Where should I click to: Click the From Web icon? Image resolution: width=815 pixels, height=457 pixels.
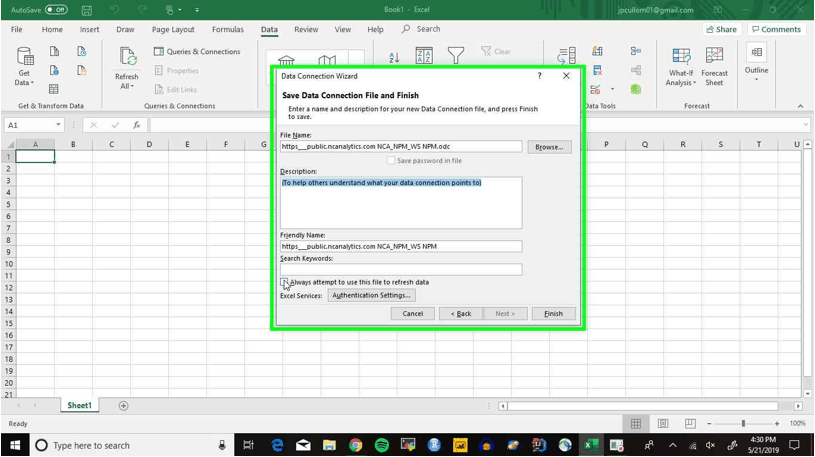click(x=54, y=70)
